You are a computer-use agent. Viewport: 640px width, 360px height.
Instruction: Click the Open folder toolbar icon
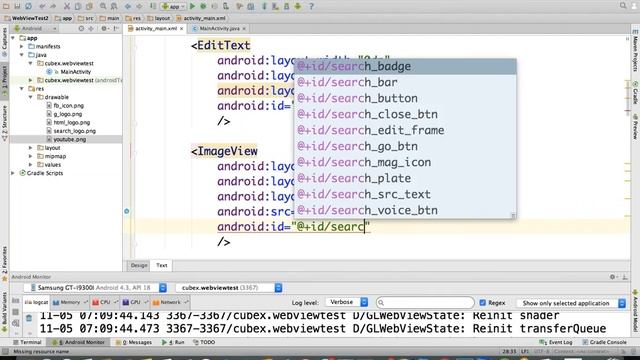[6, 6]
